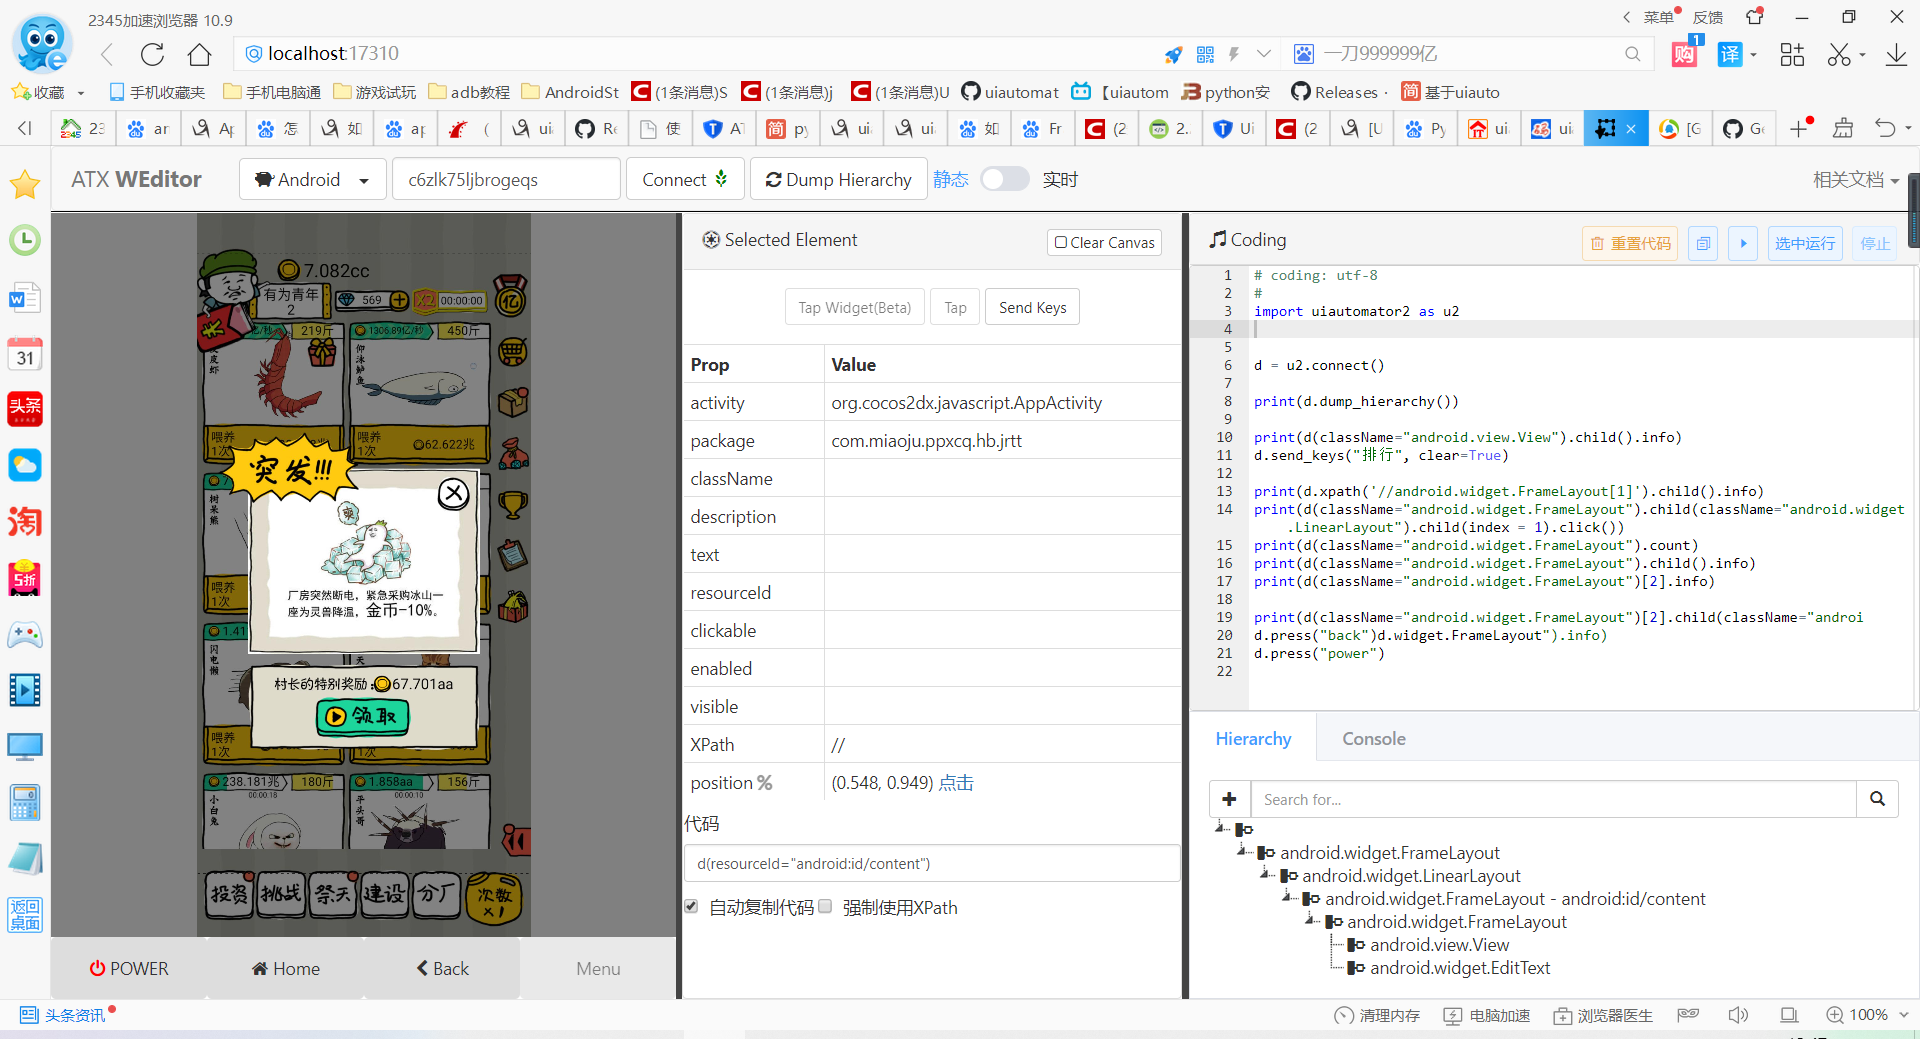Switch to the Console tab
Image resolution: width=1920 pixels, height=1039 pixels.
coord(1374,738)
